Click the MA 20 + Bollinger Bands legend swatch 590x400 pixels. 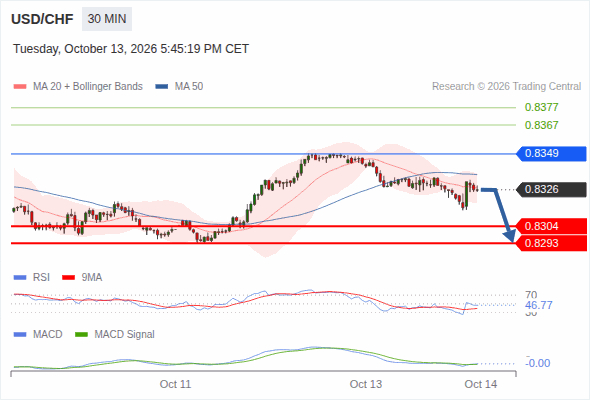pyautogui.click(x=20, y=87)
